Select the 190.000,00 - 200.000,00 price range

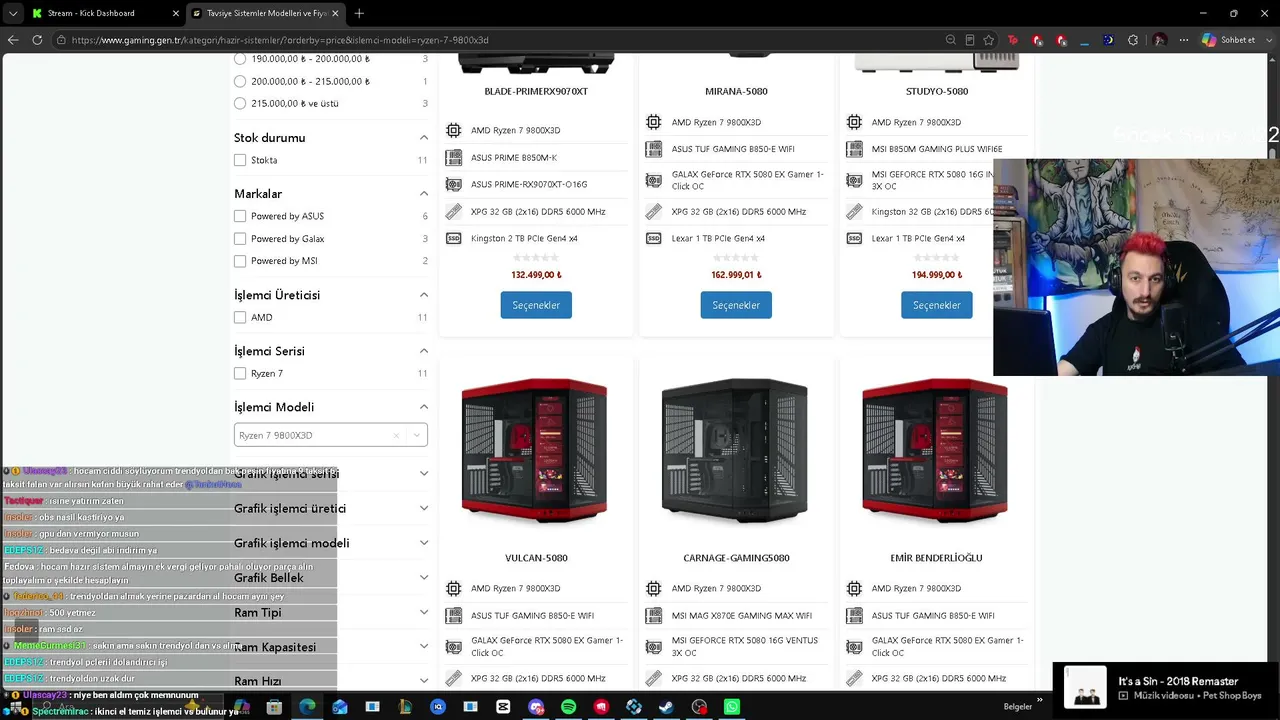click(x=240, y=59)
